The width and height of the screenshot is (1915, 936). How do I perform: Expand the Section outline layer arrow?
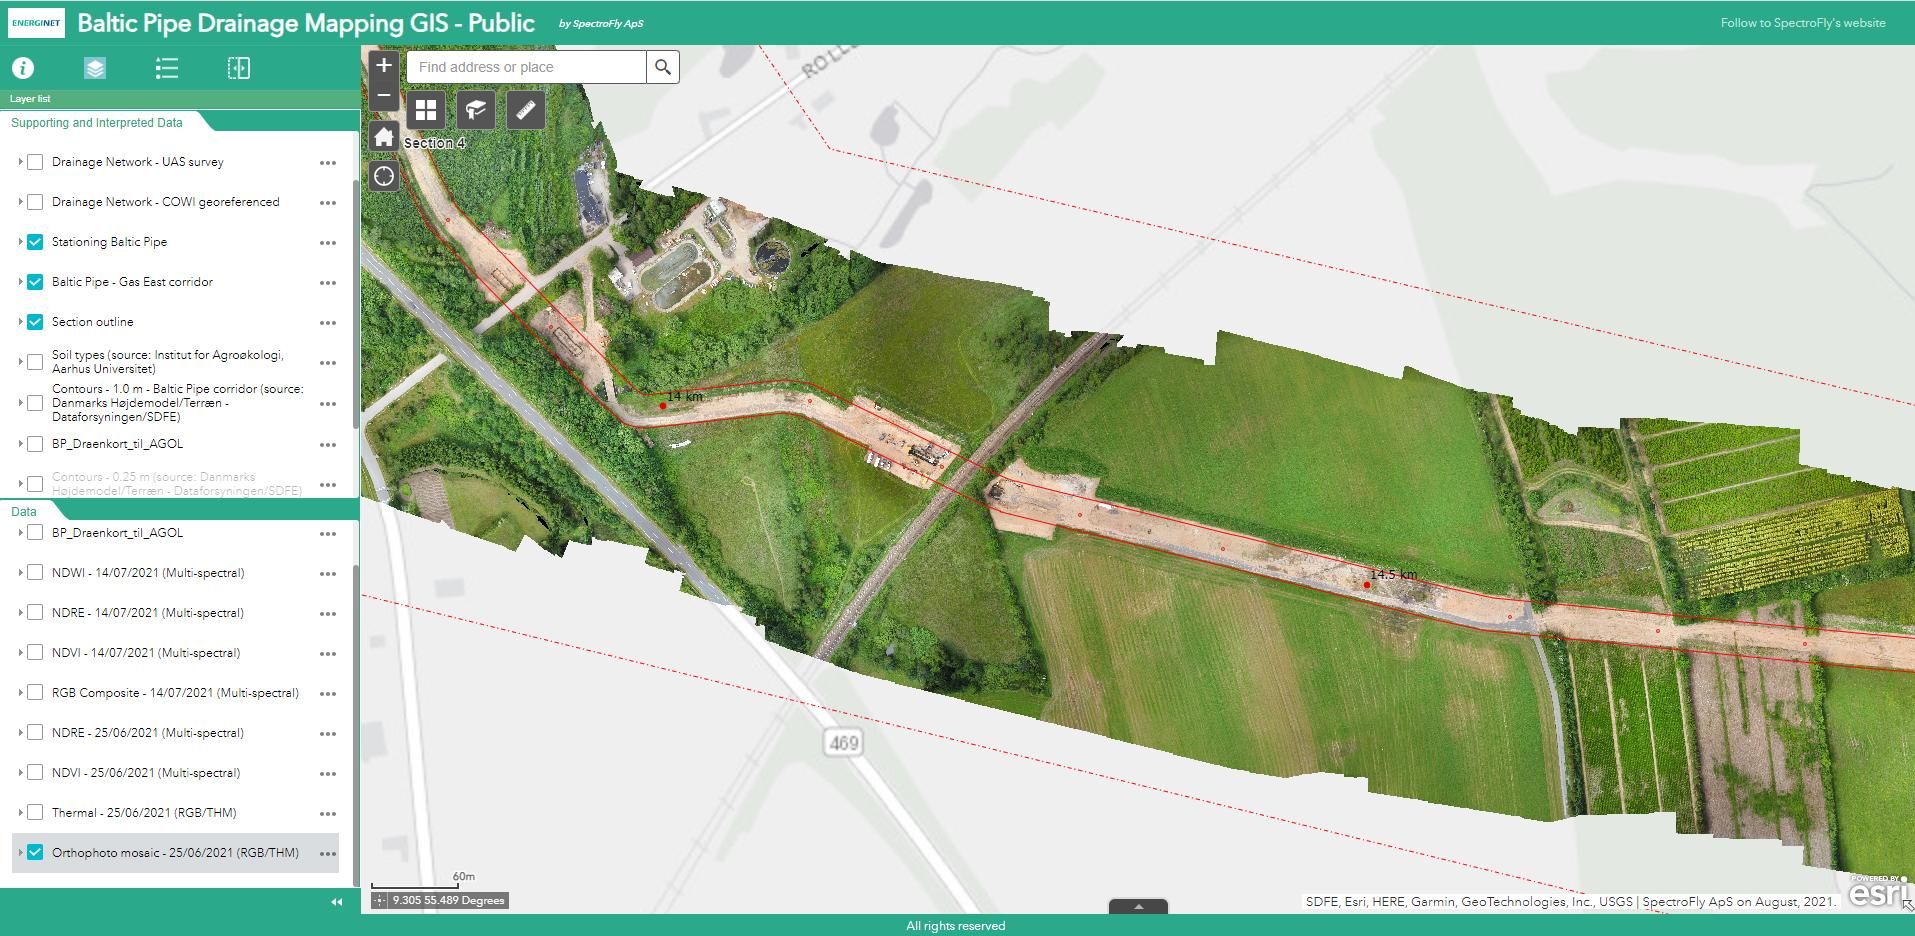click(20, 322)
